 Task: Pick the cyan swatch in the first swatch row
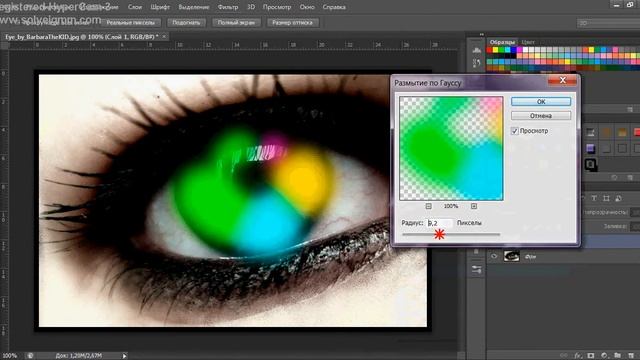tap(507, 50)
